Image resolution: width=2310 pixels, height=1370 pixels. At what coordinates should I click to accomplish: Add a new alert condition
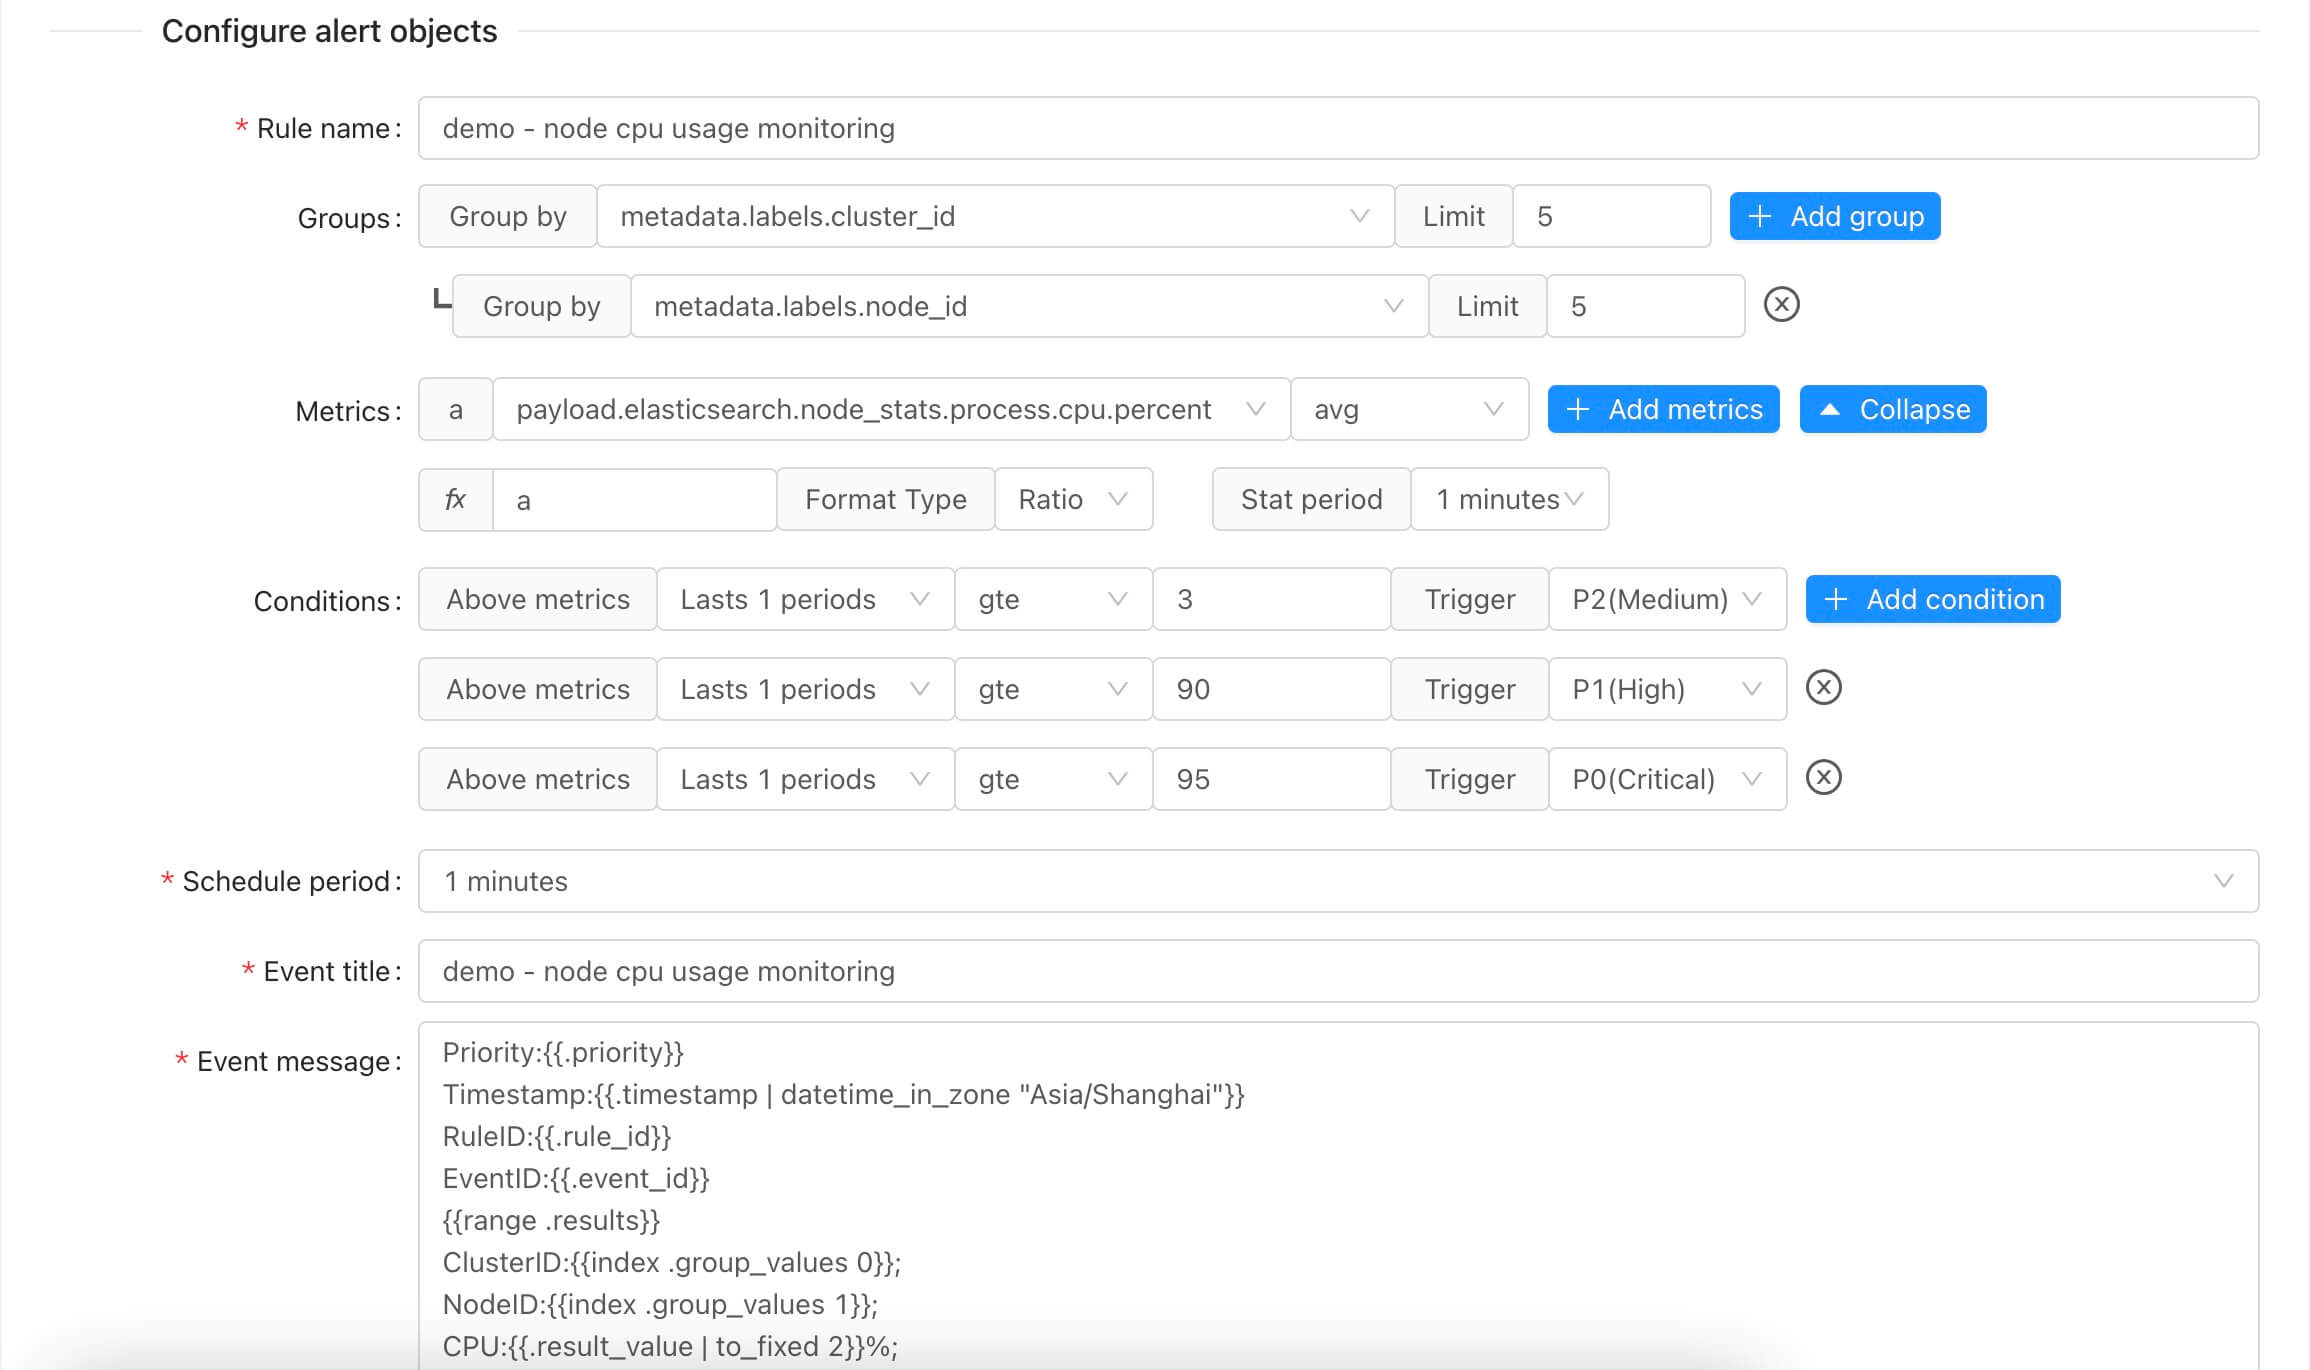(1932, 599)
